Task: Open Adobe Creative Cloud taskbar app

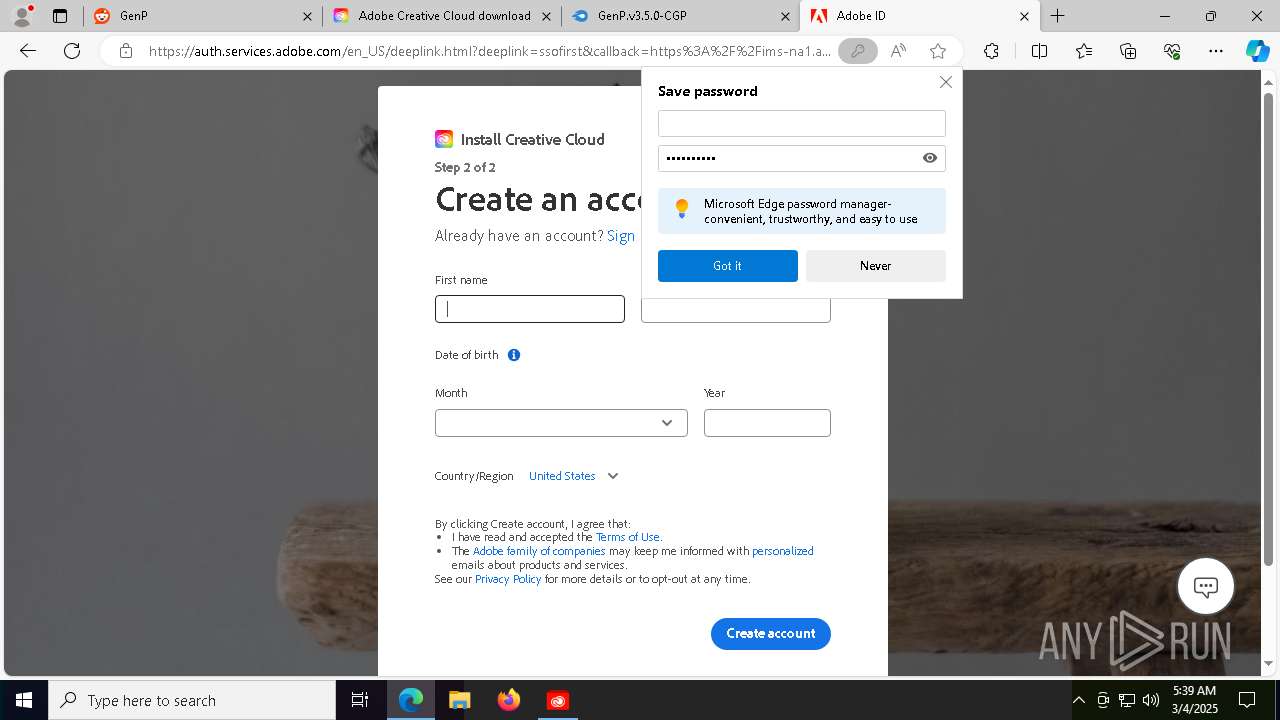Action: point(557,700)
